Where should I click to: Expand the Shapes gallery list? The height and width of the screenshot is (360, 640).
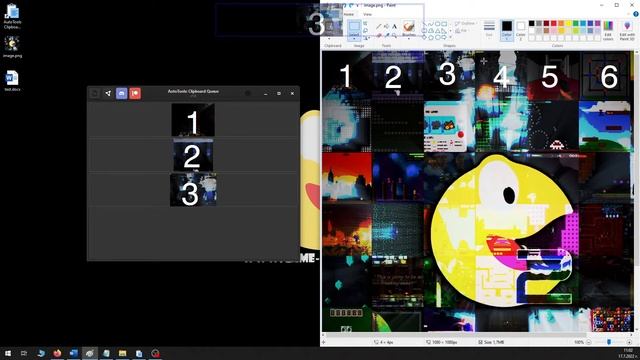tap(451, 38)
